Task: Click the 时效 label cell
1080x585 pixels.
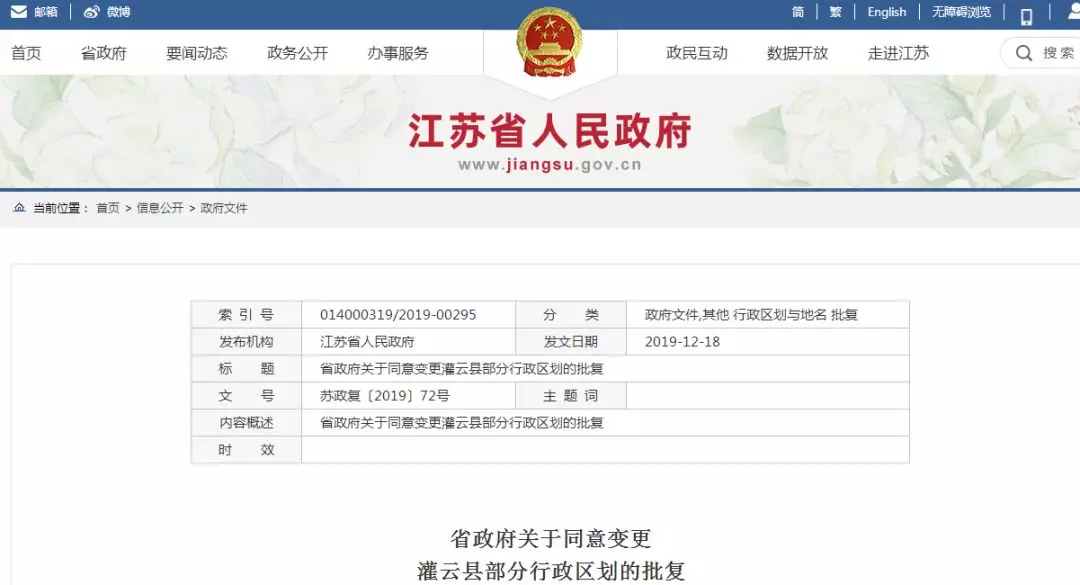Action: (x=246, y=450)
